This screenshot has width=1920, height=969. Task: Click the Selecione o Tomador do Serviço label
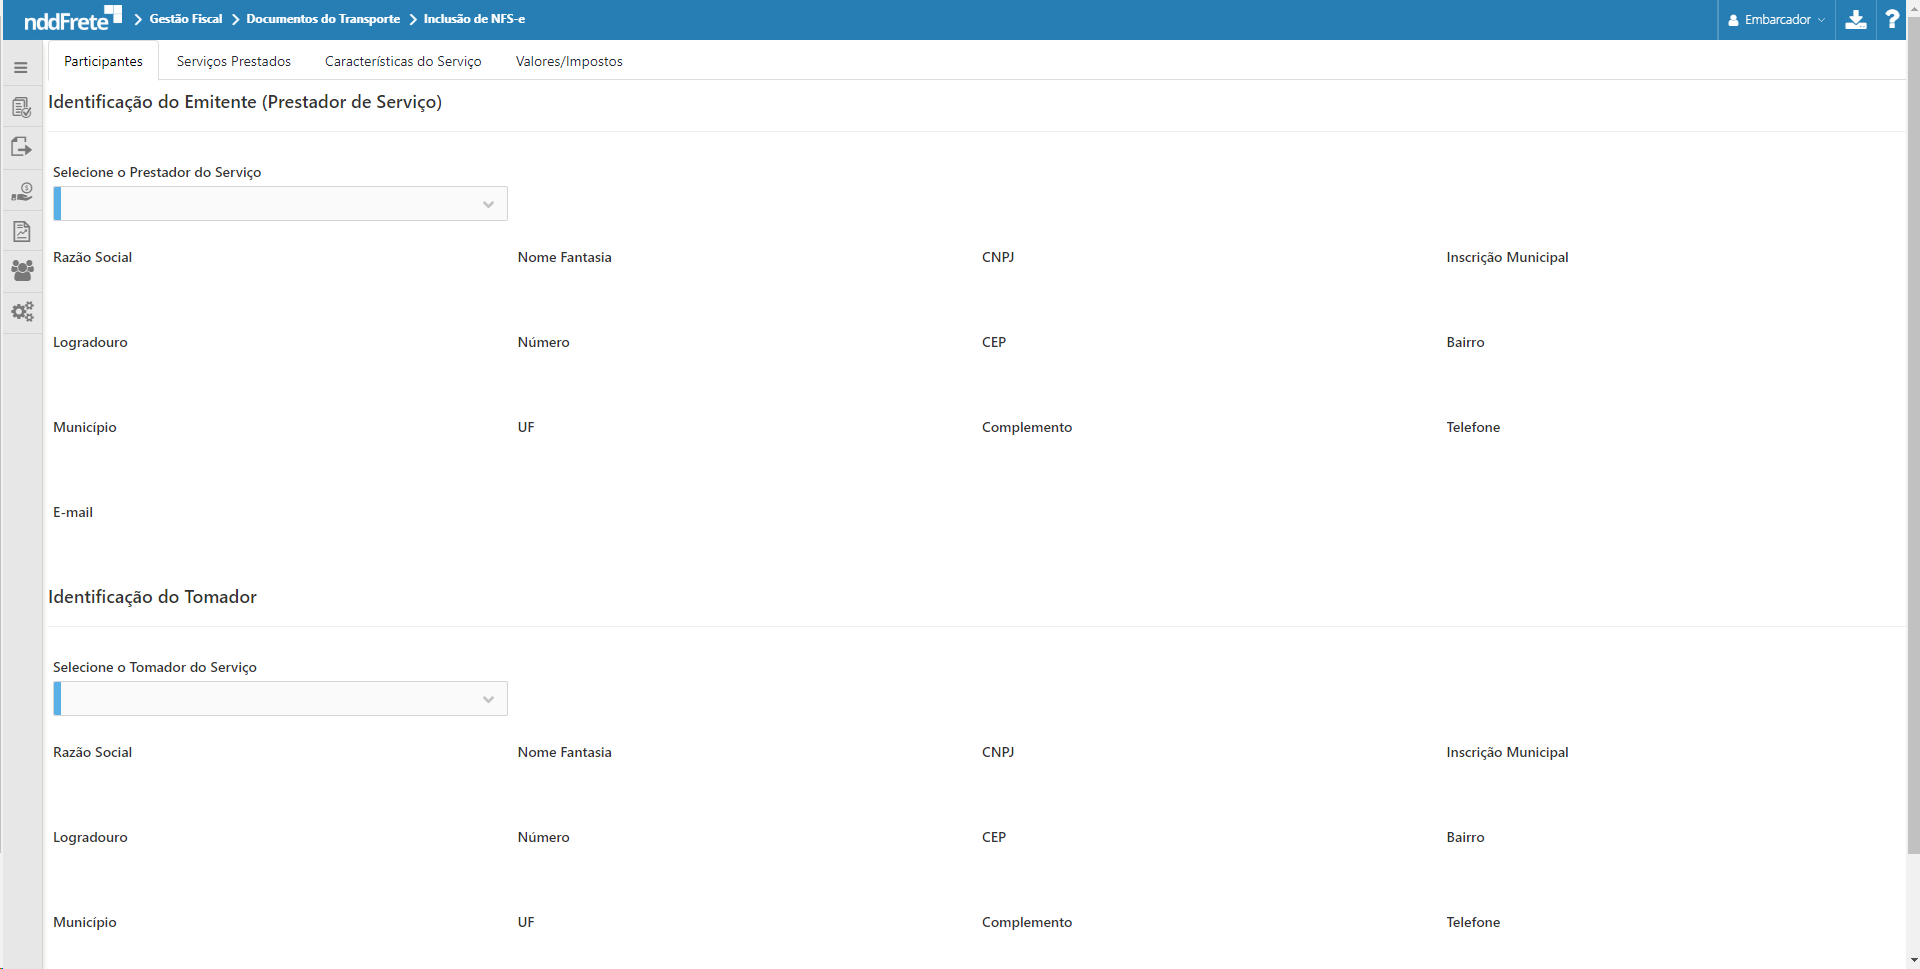155,667
